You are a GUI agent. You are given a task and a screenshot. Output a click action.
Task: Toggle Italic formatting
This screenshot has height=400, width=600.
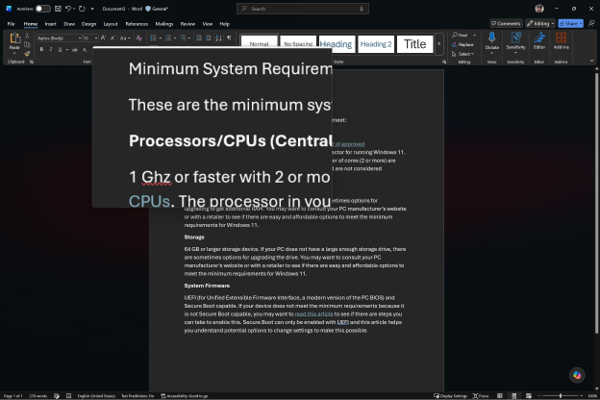tap(51, 49)
